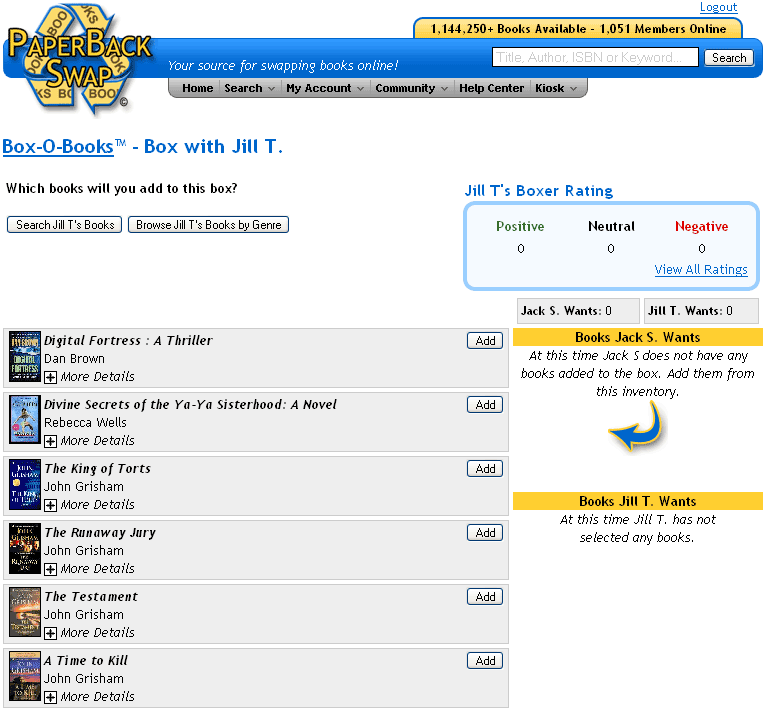Image resolution: width=767 pixels, height=715 pixels.
Task: Click Search Jill T's Books button
Action: pos(65,225)
